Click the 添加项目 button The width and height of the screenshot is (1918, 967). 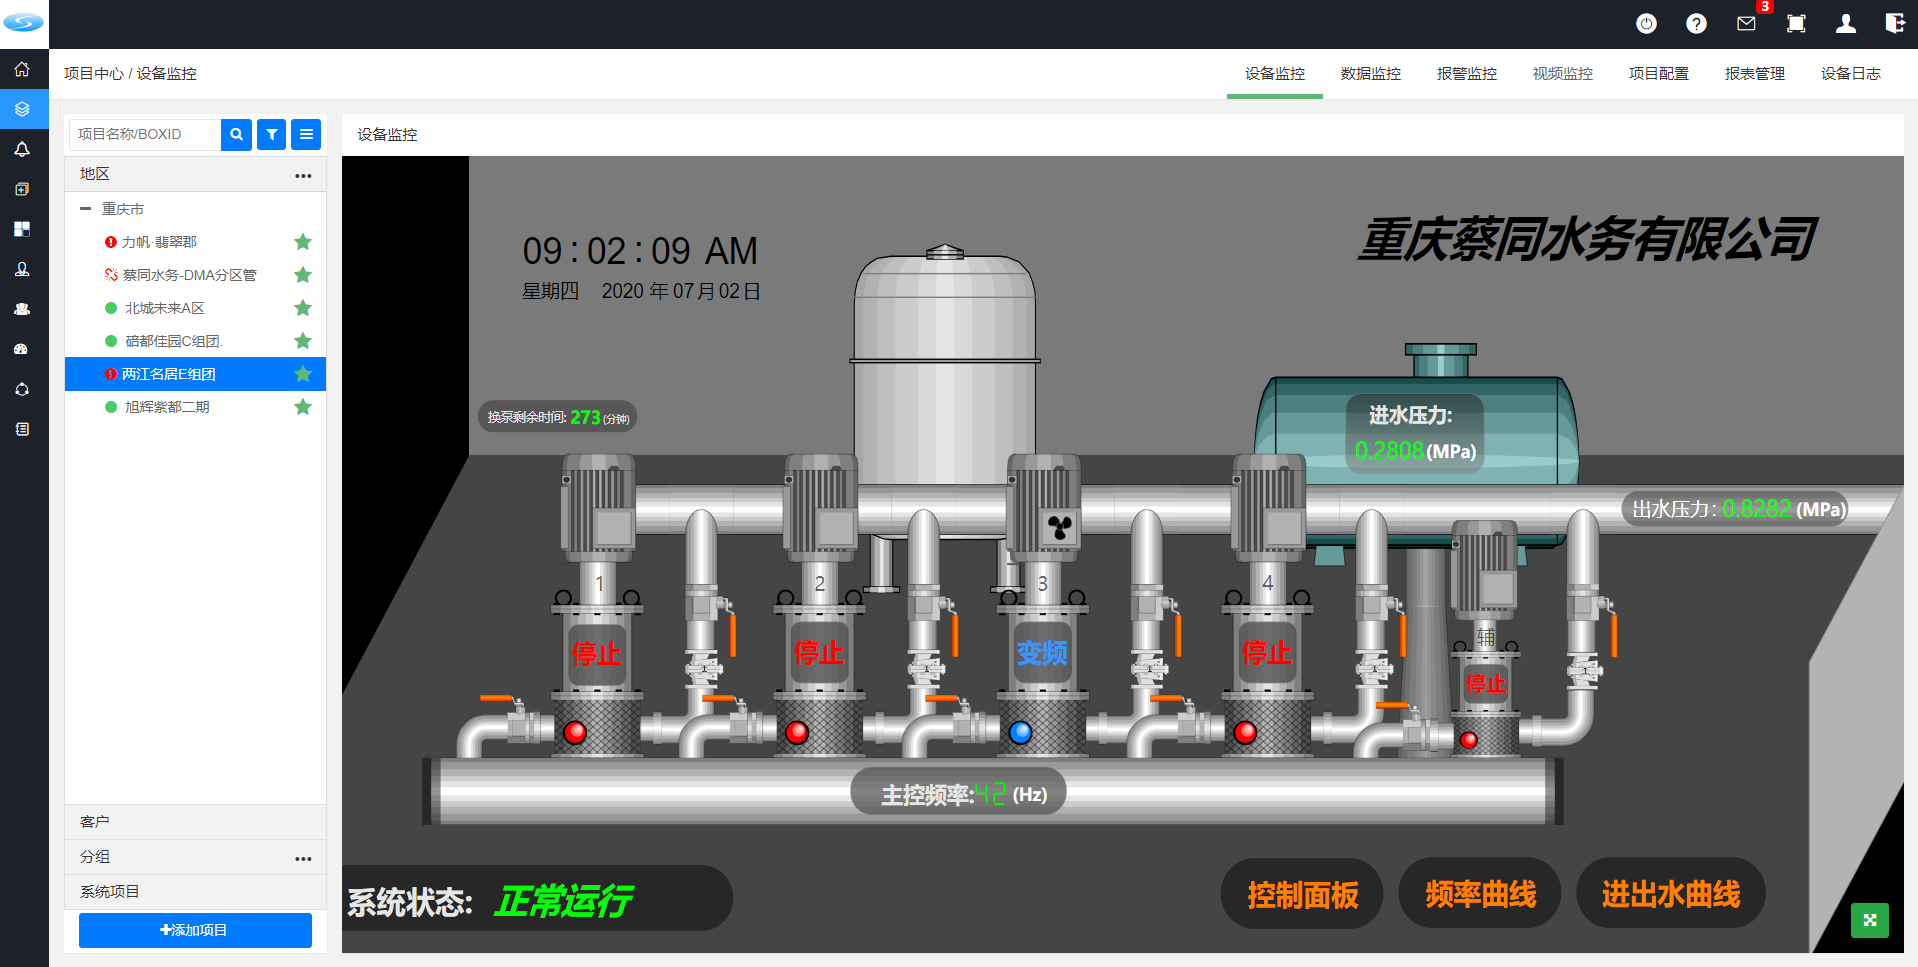195,930
